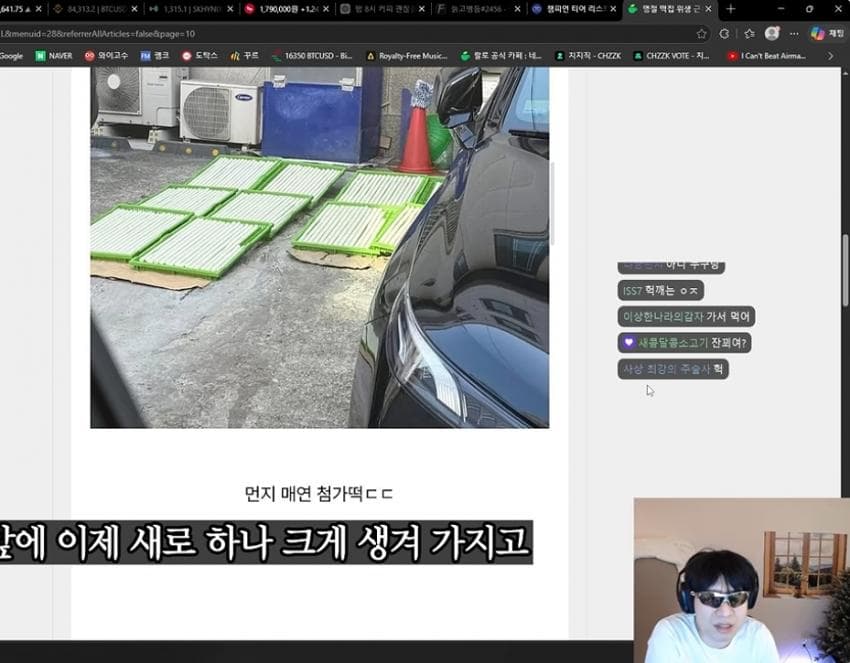
Task: Open the 탈토 공식 카페 bookmark
Action: click(x=501, y=56)
